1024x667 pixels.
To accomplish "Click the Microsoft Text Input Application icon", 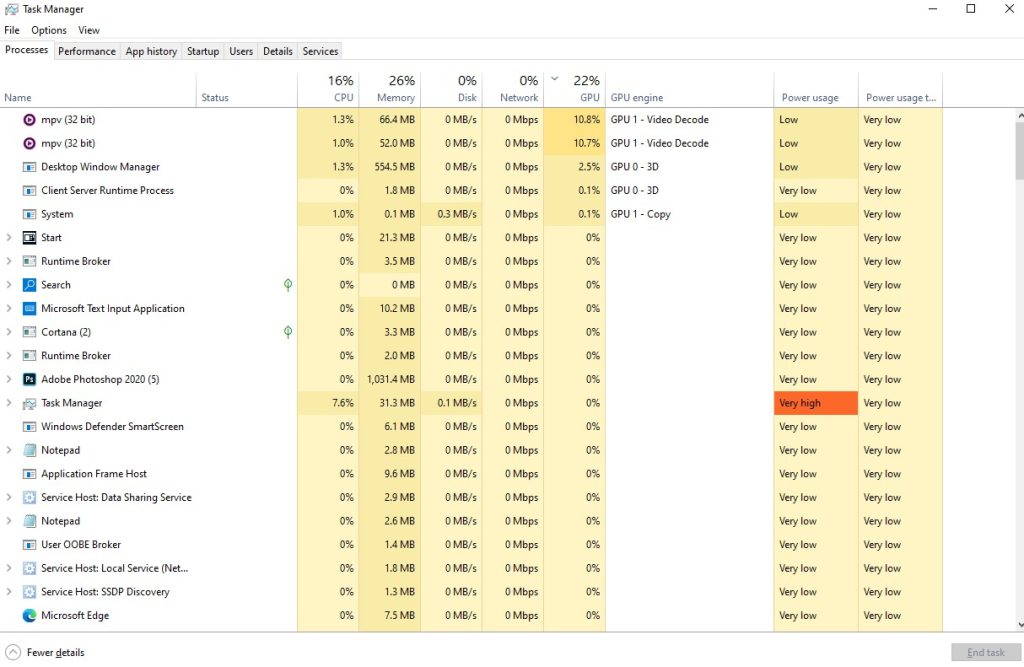I will (x=29, y=308).
